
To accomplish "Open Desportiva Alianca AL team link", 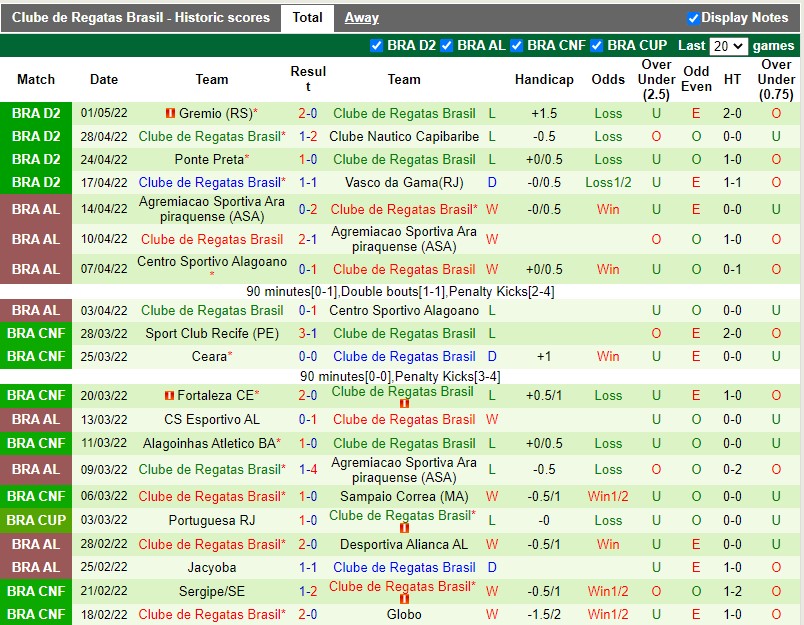I will point(404,544).
